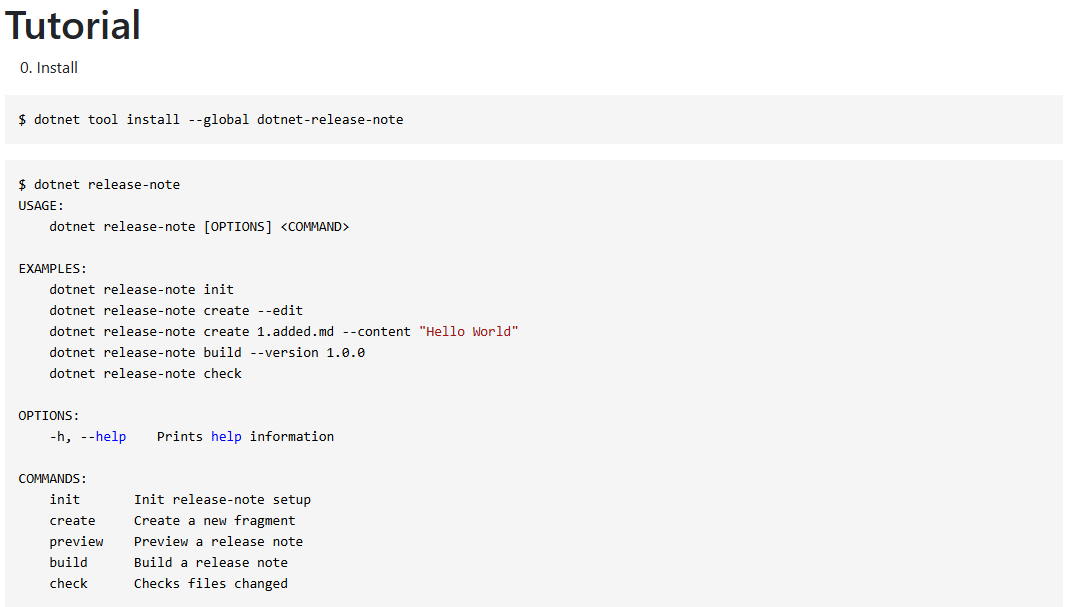Click the OPTIONS: label
Screen dimensions: 1069x607
pyautogui.click(x=49, y=416)
